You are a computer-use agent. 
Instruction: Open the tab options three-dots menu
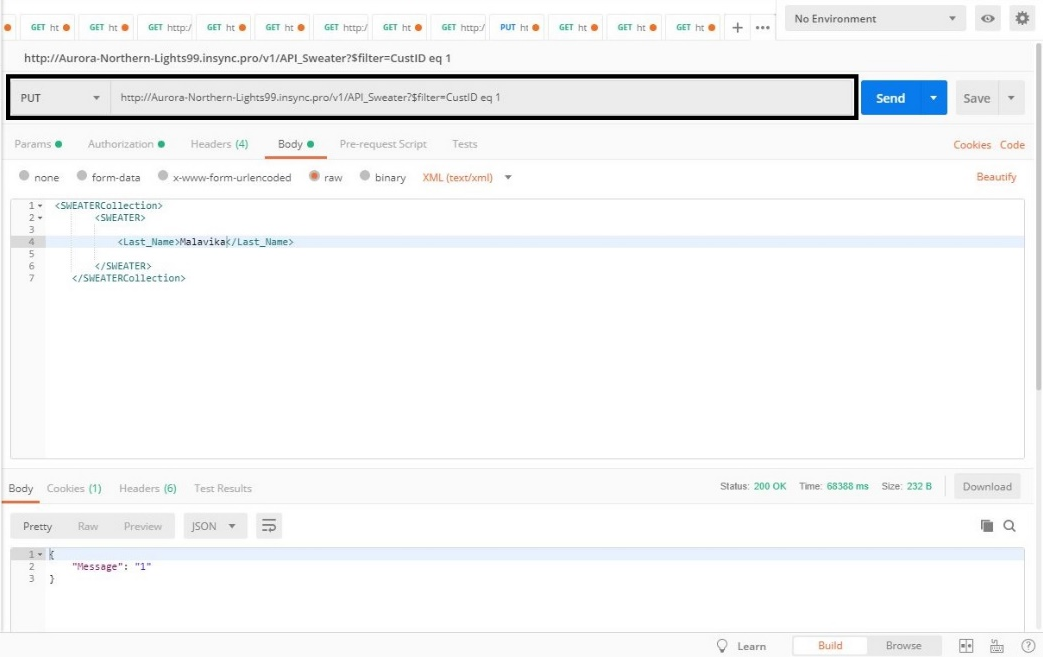click(762, 27)
